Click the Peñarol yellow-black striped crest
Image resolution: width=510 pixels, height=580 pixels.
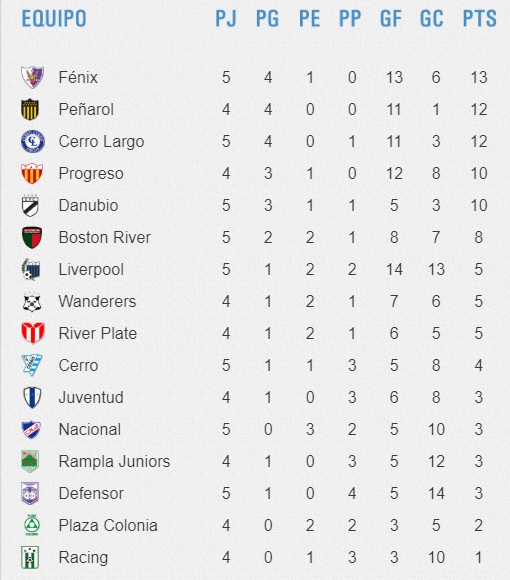30,109
